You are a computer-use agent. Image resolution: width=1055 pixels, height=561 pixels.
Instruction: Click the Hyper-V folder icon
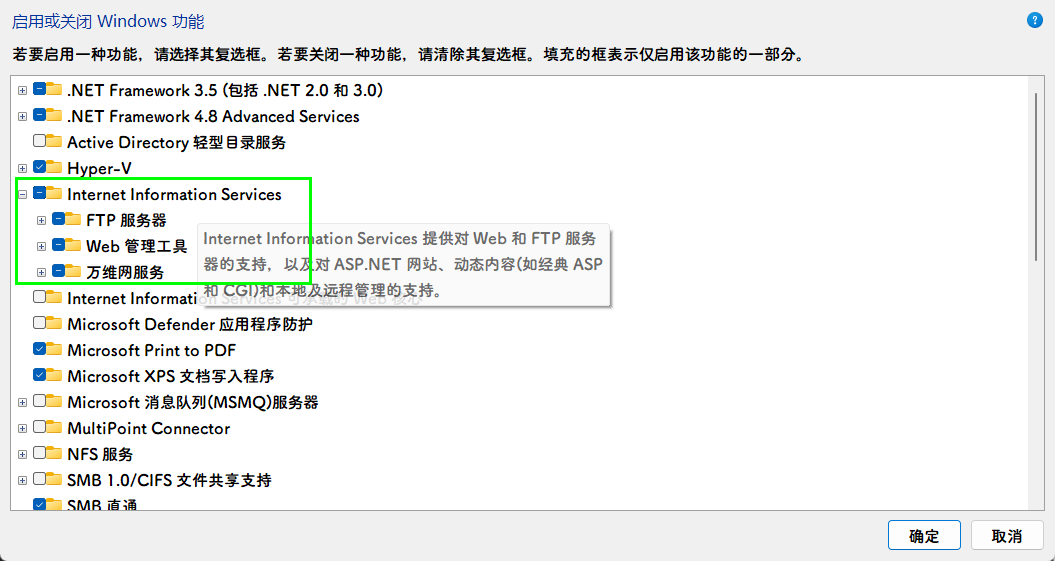pos(55,168)
